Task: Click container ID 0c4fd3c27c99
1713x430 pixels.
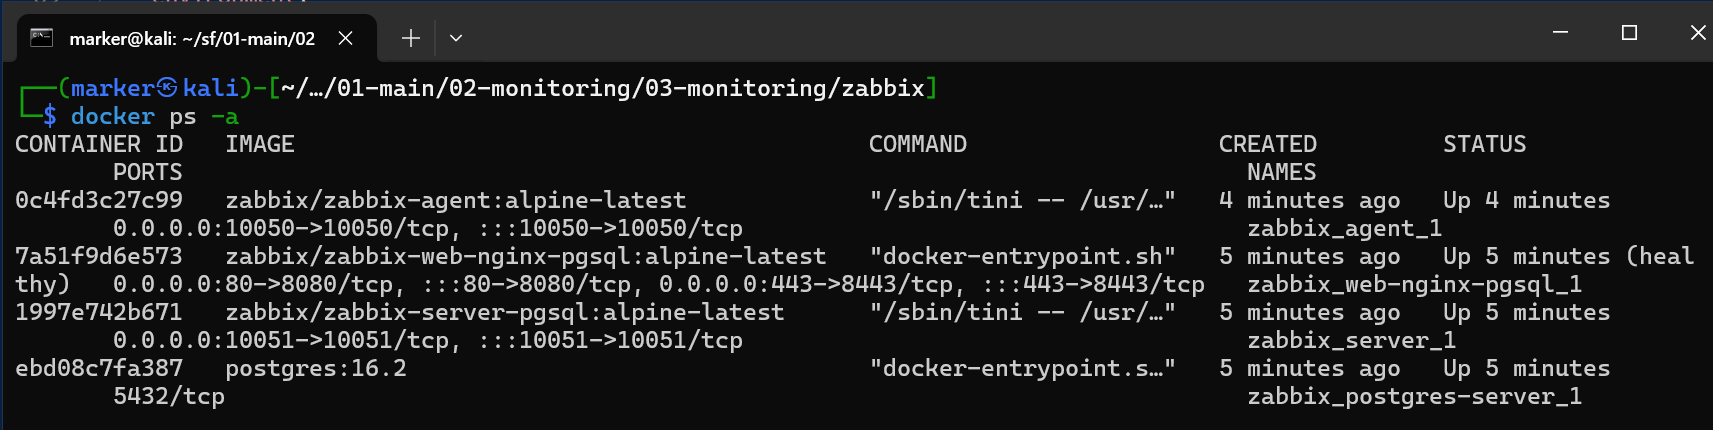Action: [x=99, y=200]
